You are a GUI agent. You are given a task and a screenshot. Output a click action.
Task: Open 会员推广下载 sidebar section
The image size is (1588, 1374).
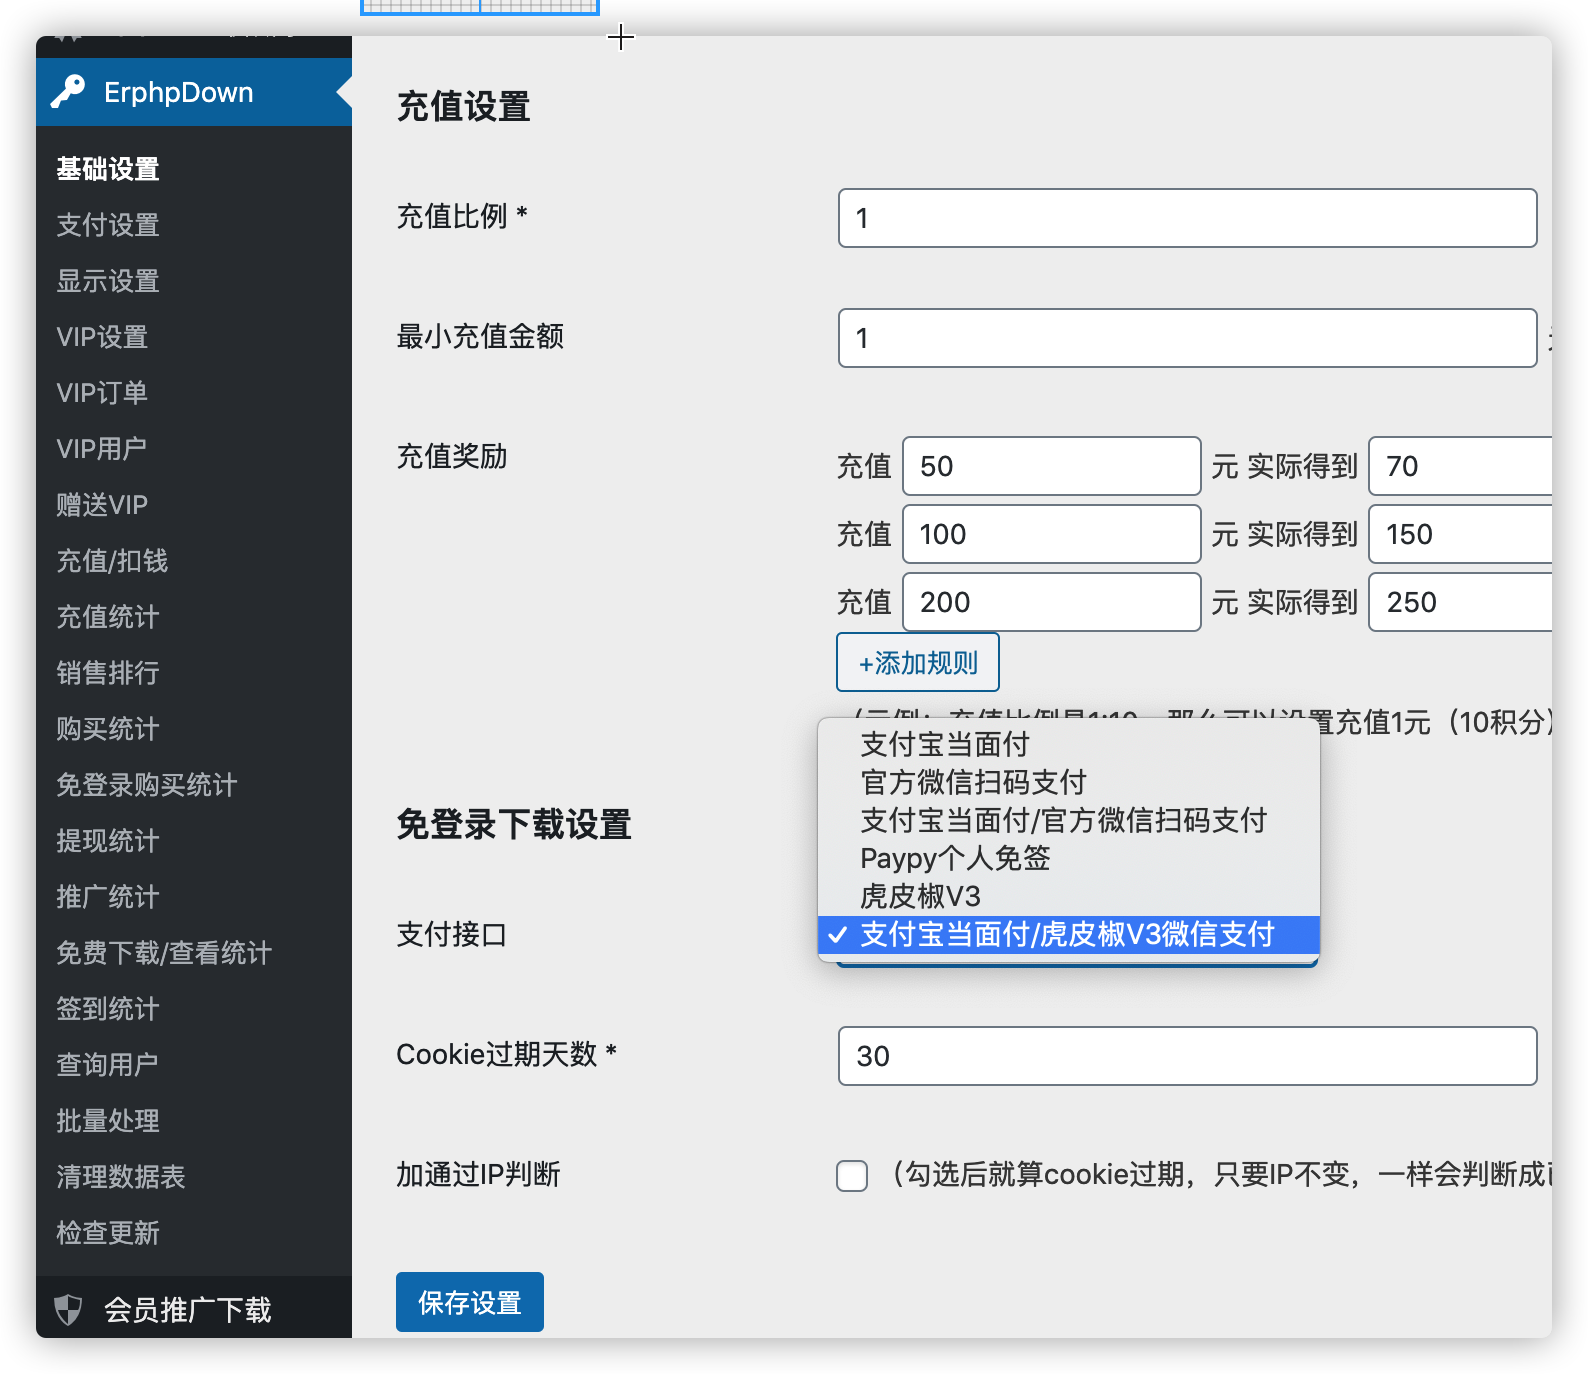point(194,1309)
